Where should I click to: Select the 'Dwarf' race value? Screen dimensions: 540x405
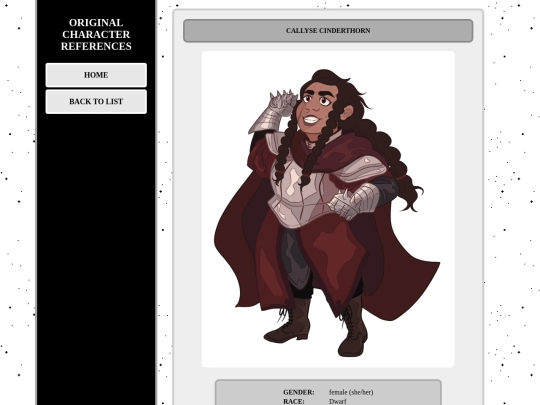[x=338, y=402]
